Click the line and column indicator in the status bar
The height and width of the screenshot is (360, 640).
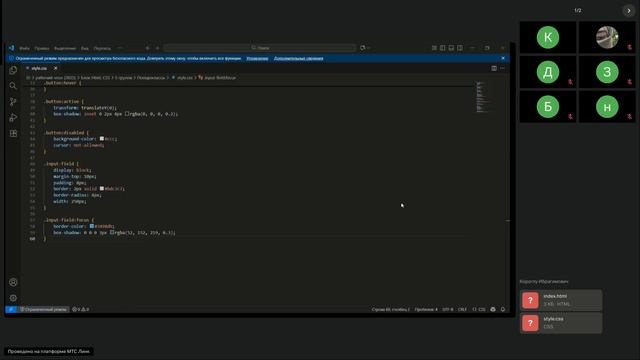tap(391, 309)
